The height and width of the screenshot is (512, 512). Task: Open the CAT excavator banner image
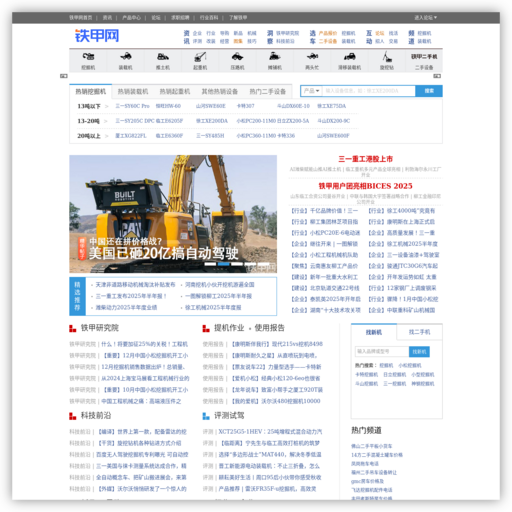click(x=173, y=214)
